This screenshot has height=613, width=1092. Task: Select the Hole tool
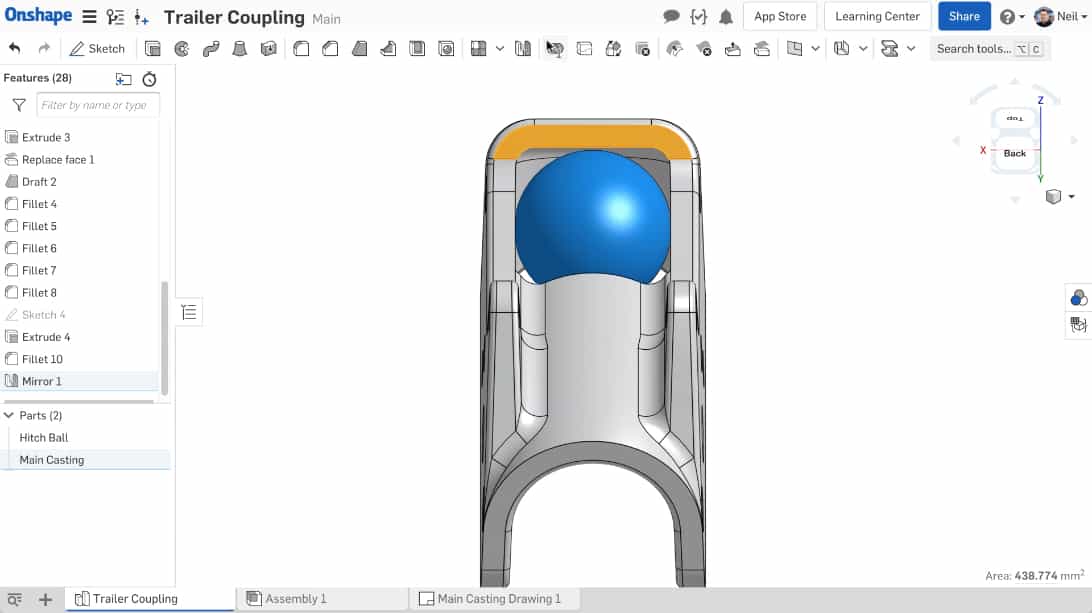coord(446,49)
